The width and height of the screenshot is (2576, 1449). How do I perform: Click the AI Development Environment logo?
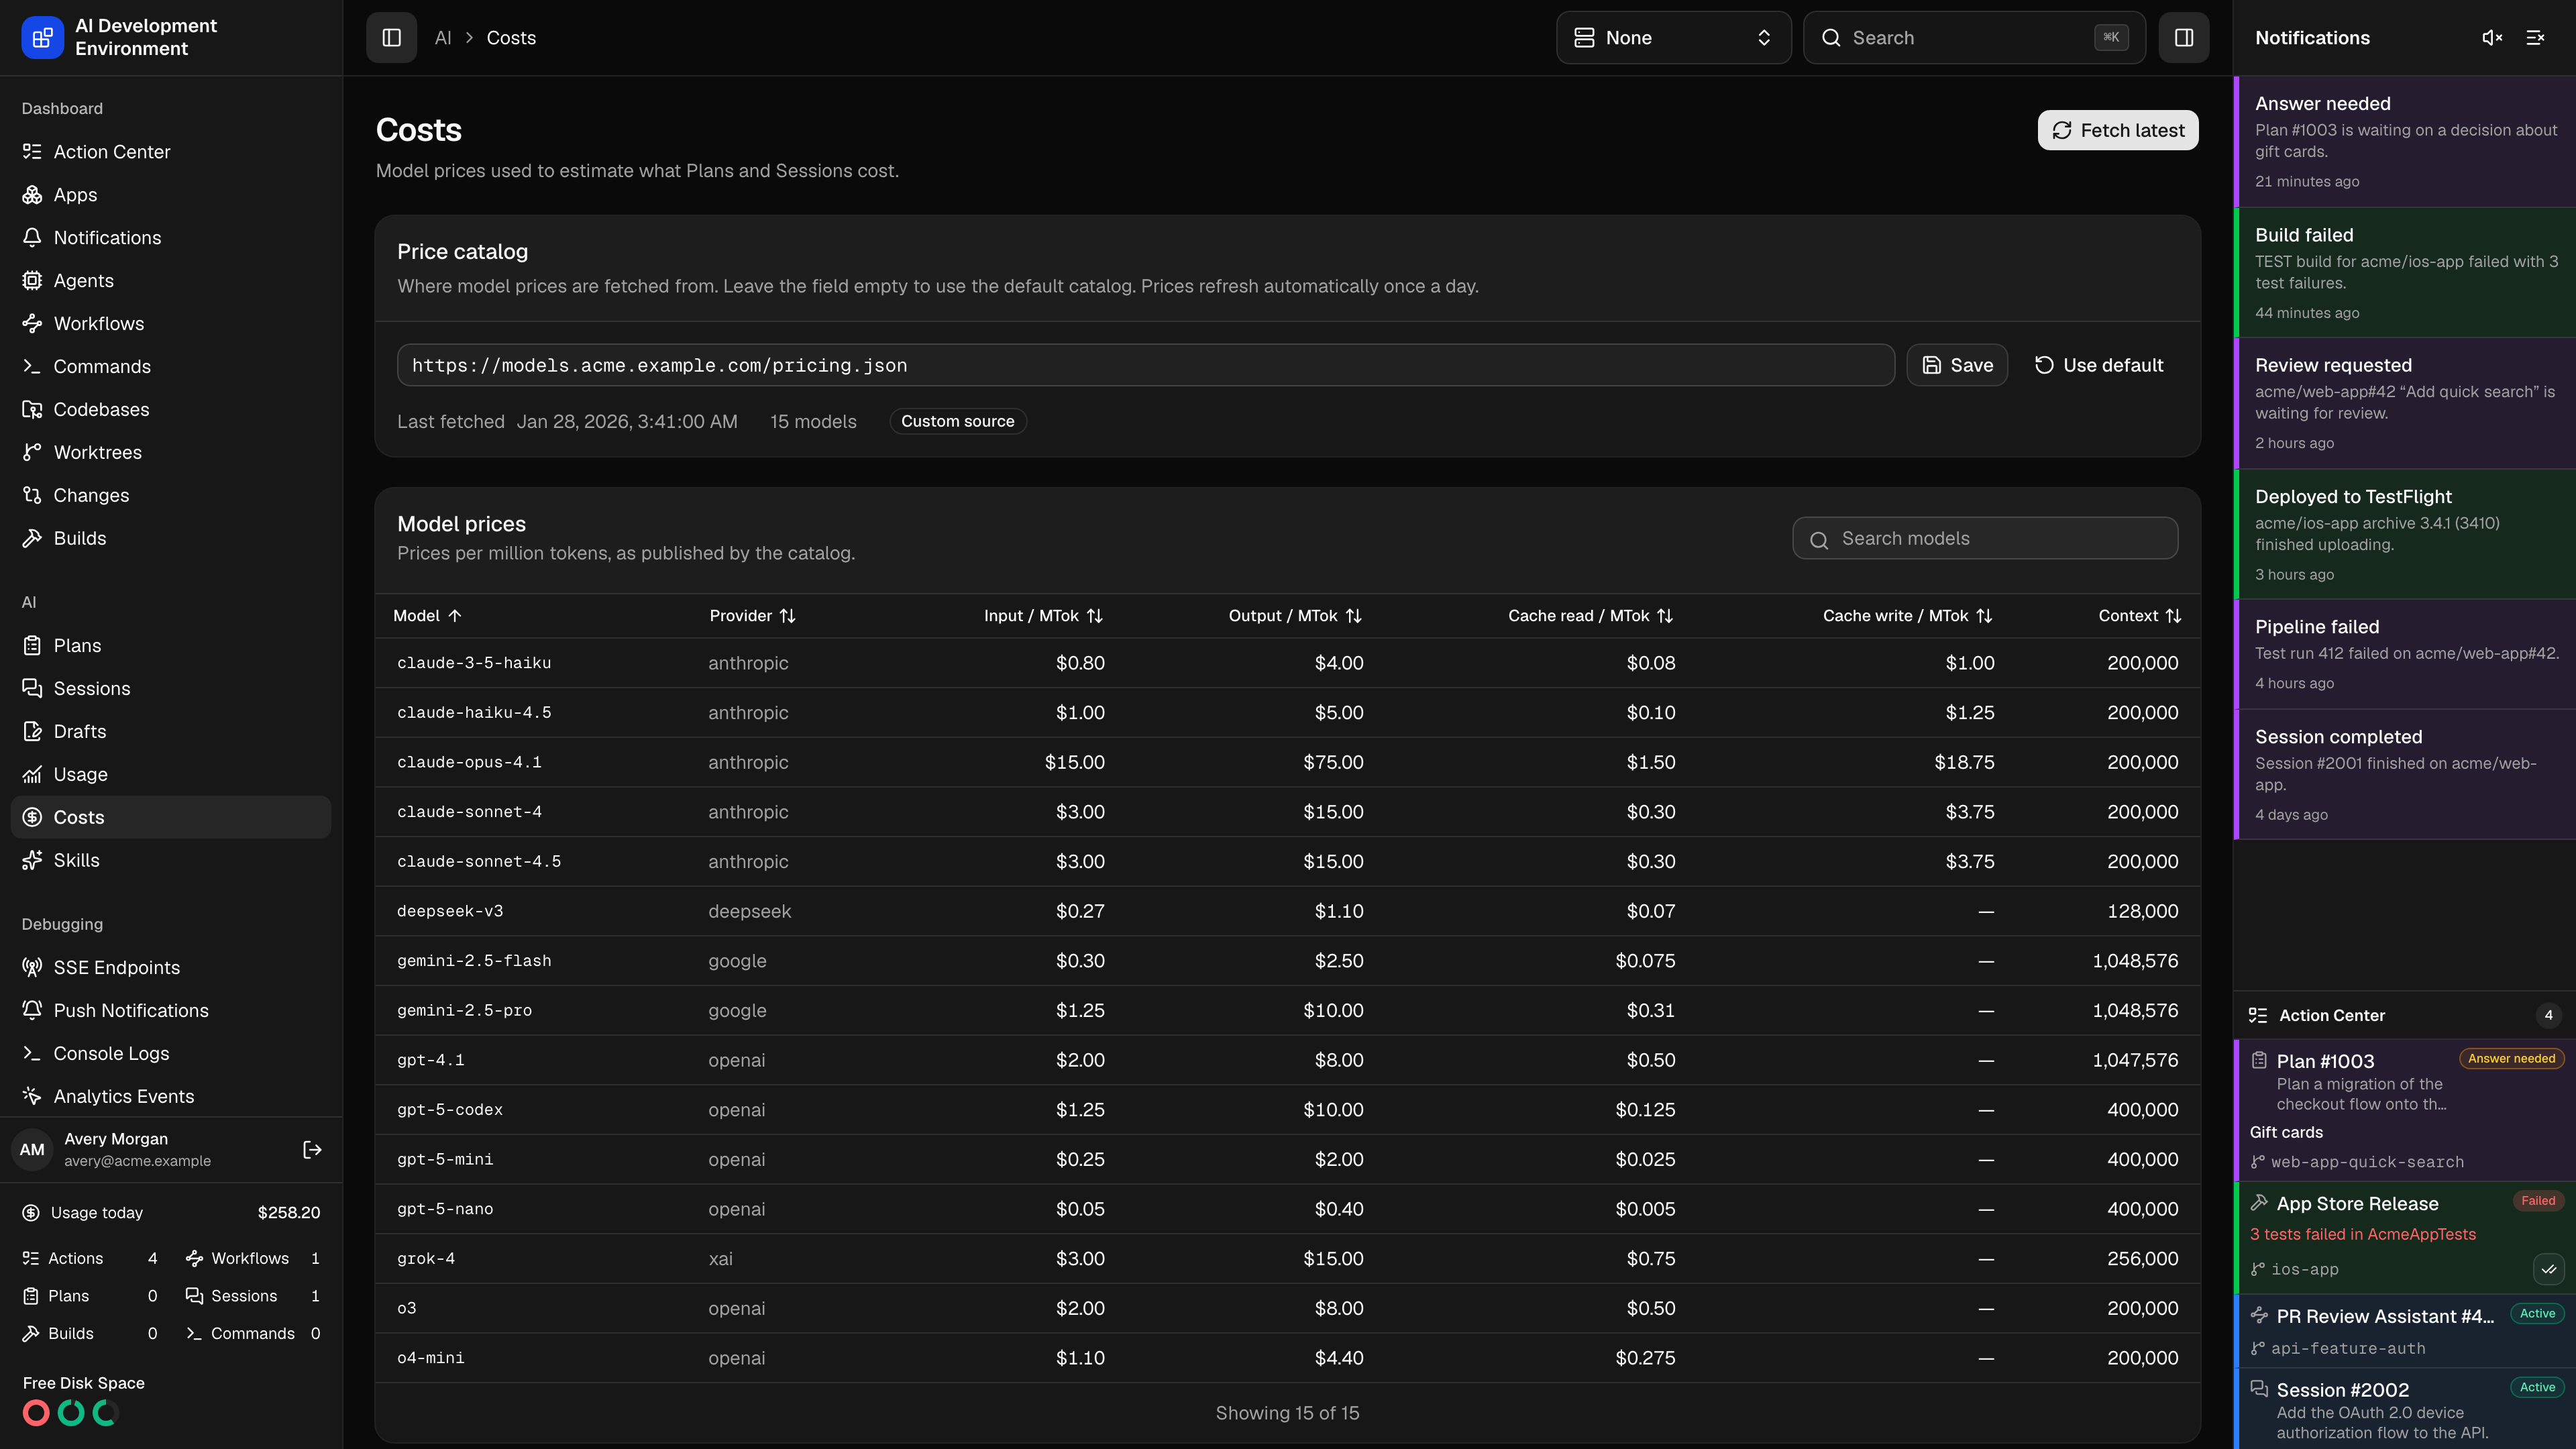coord(42,37)
